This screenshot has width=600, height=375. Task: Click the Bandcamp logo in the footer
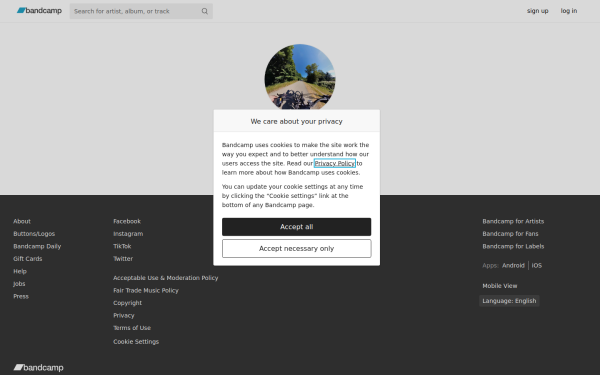coord(38,367)
